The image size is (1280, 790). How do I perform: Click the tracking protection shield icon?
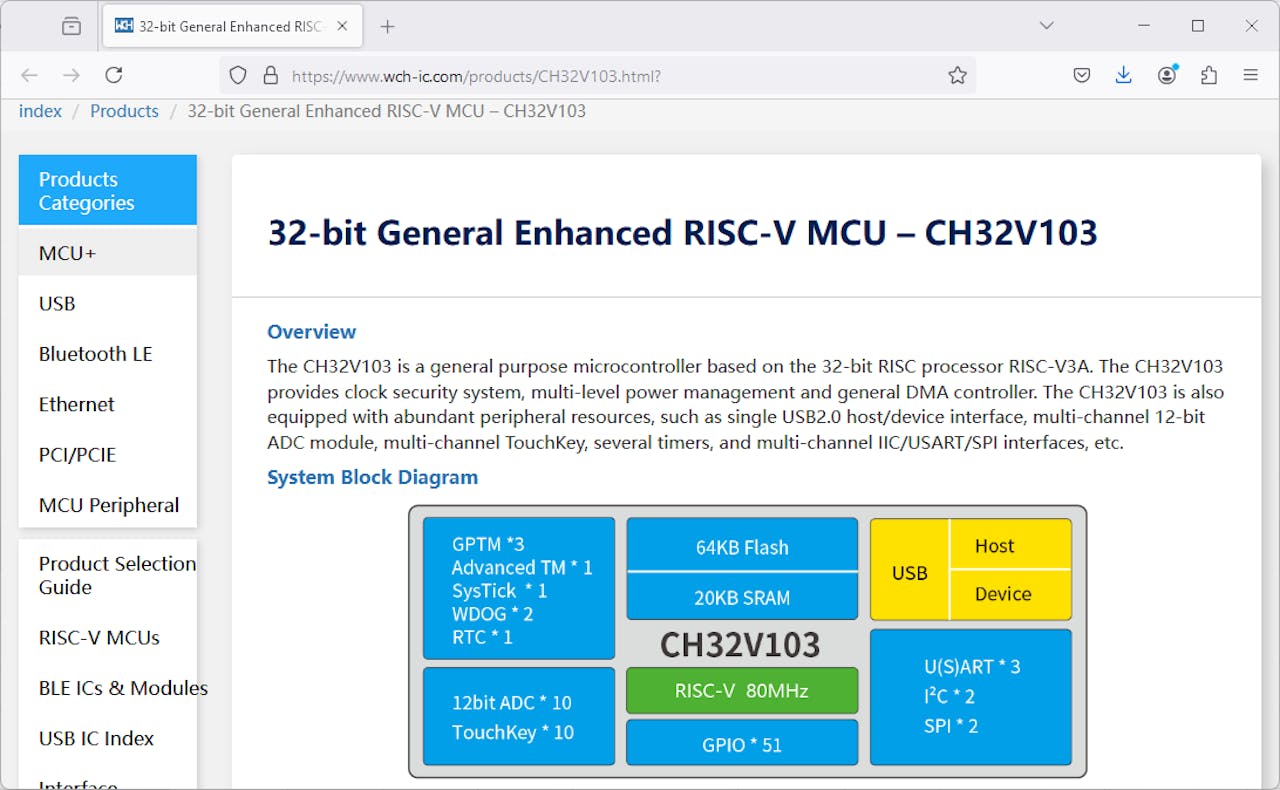click(x=238, y=75)
